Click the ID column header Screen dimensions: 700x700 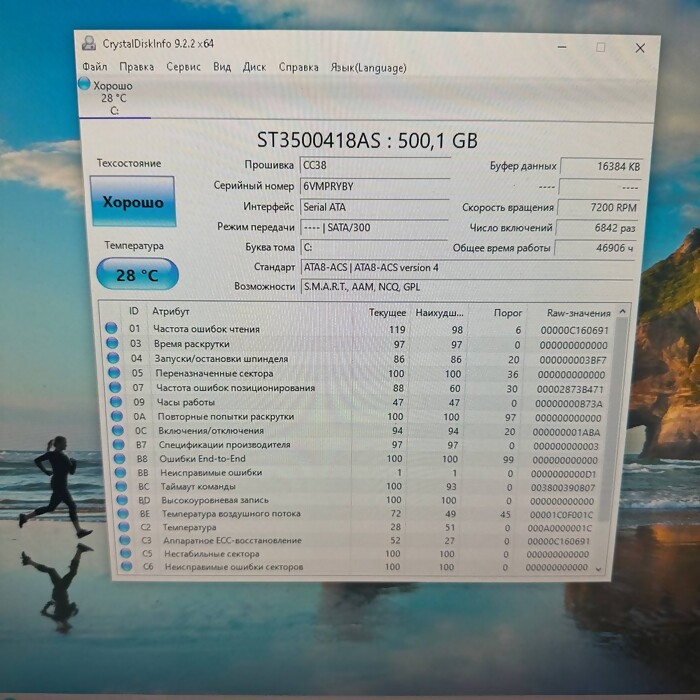pos(133,311)
